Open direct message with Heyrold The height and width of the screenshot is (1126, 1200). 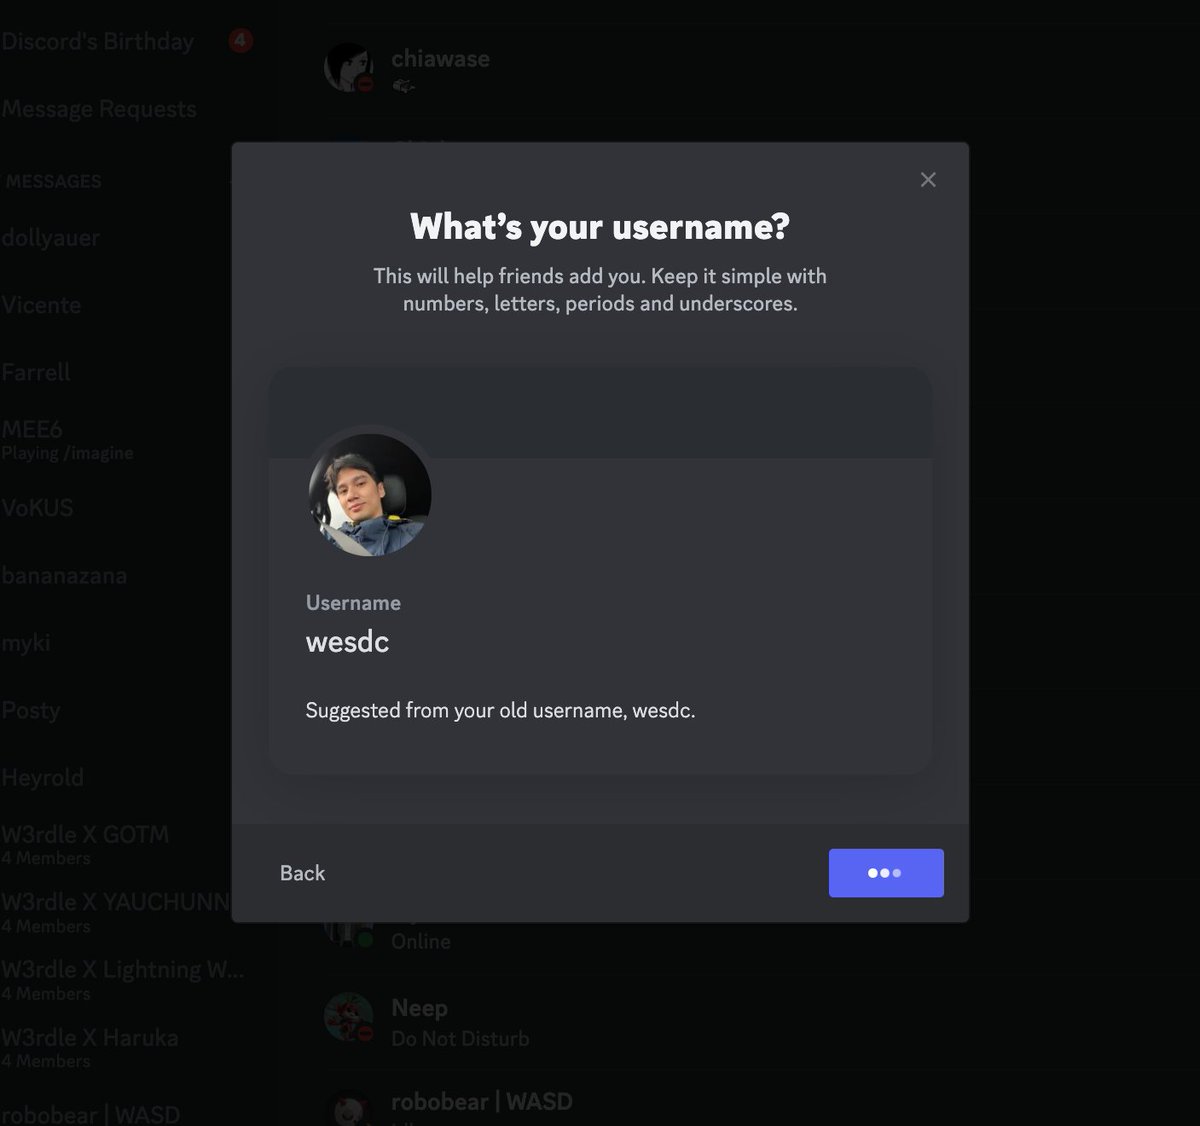pos(42,777)
